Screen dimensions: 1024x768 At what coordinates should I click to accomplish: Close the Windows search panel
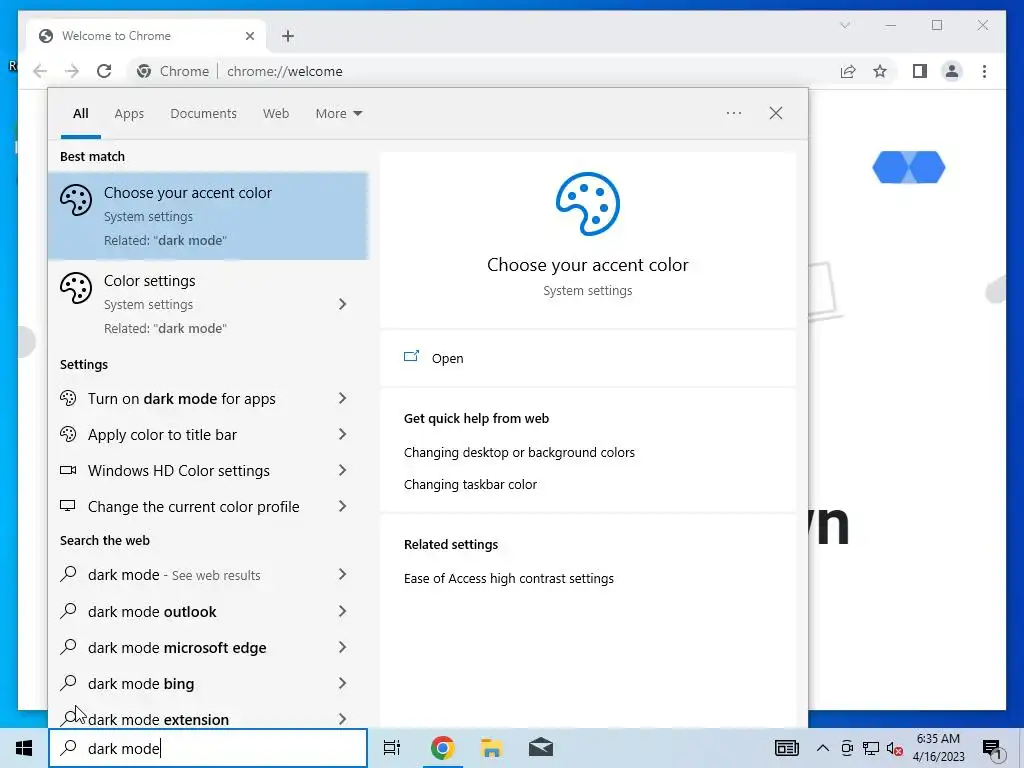pos(775,113)
